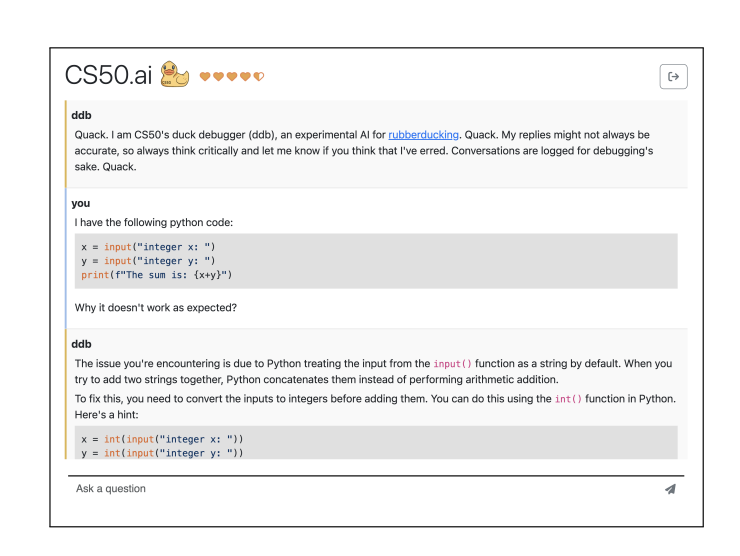Click the user's Python code block
The height and width of the screenshot is (556, 740).
pyautogui.click(x=375, y=261)
